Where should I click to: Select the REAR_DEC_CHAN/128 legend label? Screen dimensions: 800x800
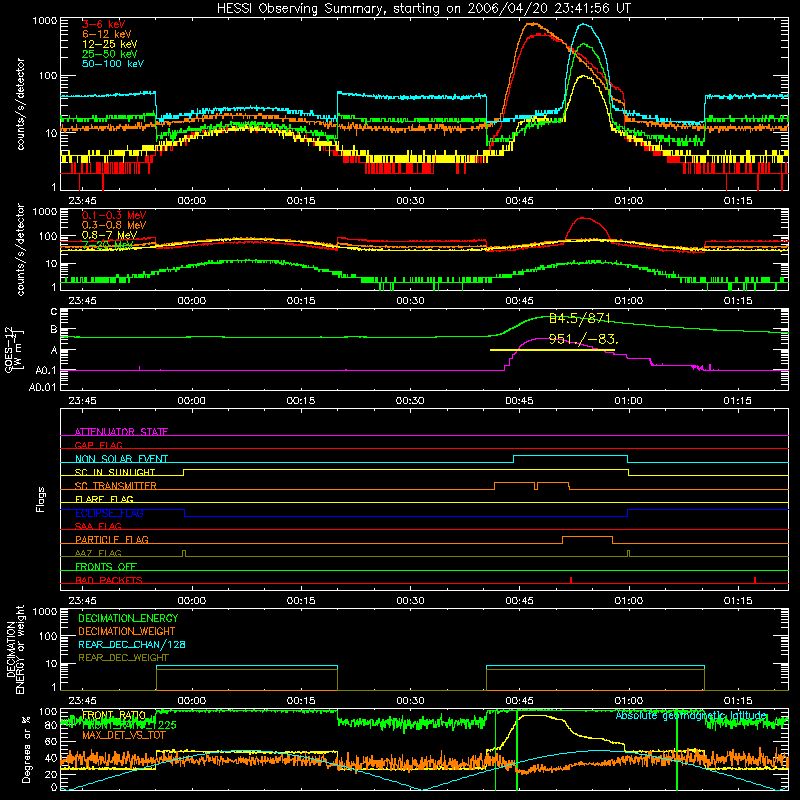(132, 645)
